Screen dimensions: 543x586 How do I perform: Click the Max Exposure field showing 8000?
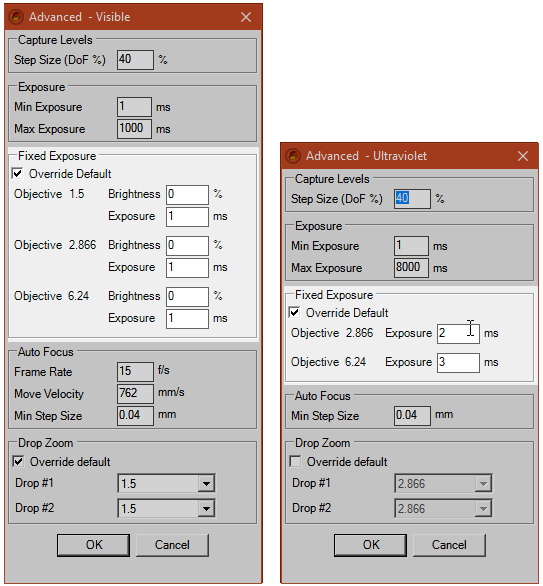click(411, 268)
